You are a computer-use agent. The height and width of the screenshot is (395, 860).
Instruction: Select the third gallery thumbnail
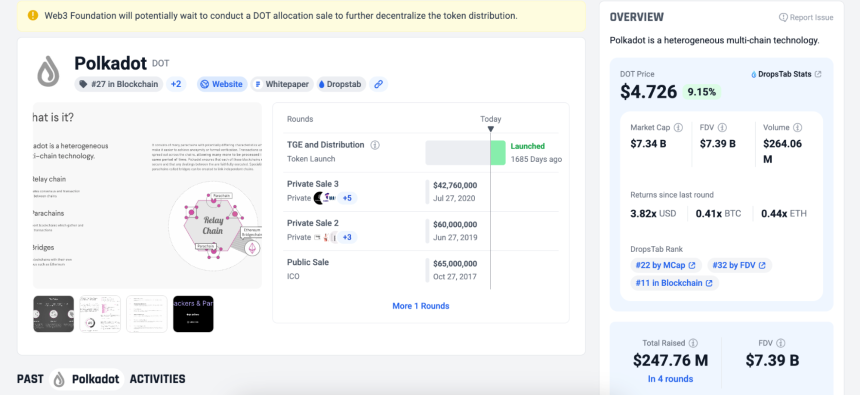[146, 314]
